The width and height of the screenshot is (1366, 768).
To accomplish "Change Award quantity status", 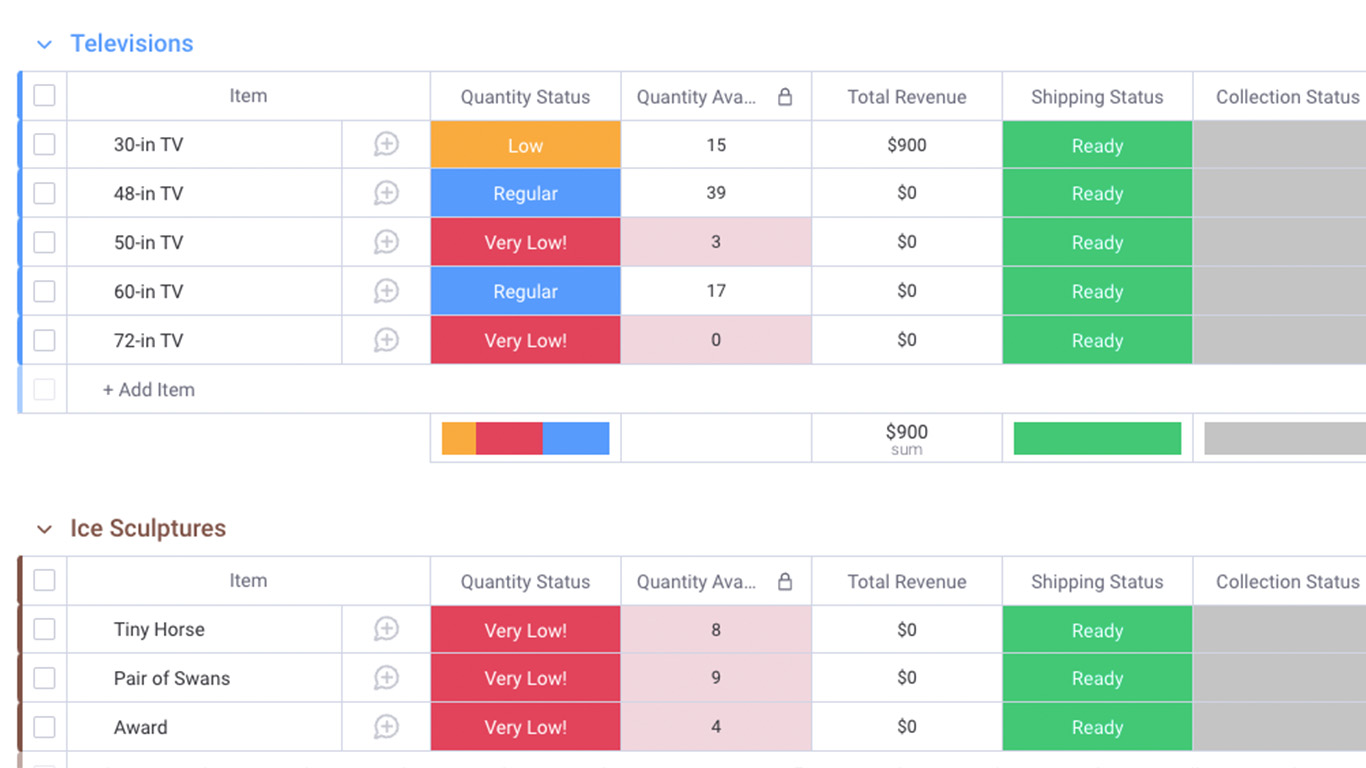I will [x=526, y=727].
